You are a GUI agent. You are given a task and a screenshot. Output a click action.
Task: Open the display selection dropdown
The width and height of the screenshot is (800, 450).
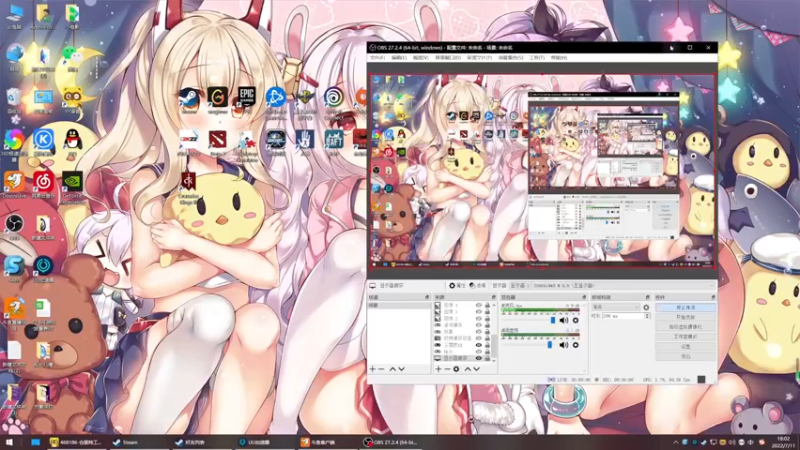click(x=612, y=286)
